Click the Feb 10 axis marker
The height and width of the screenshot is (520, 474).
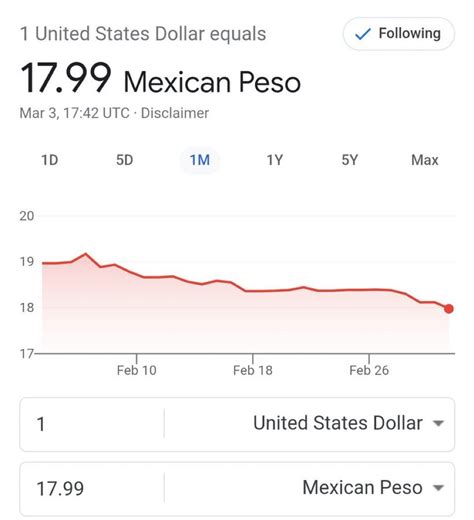point(137,370)
